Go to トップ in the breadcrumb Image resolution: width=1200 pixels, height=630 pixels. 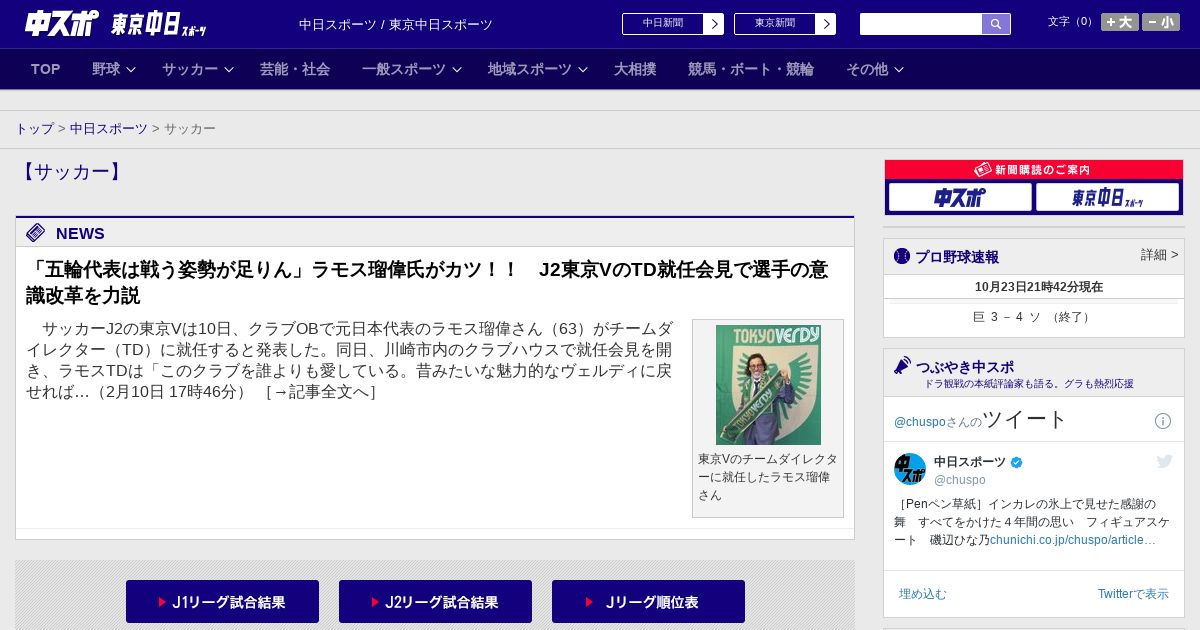coord(34,129)
